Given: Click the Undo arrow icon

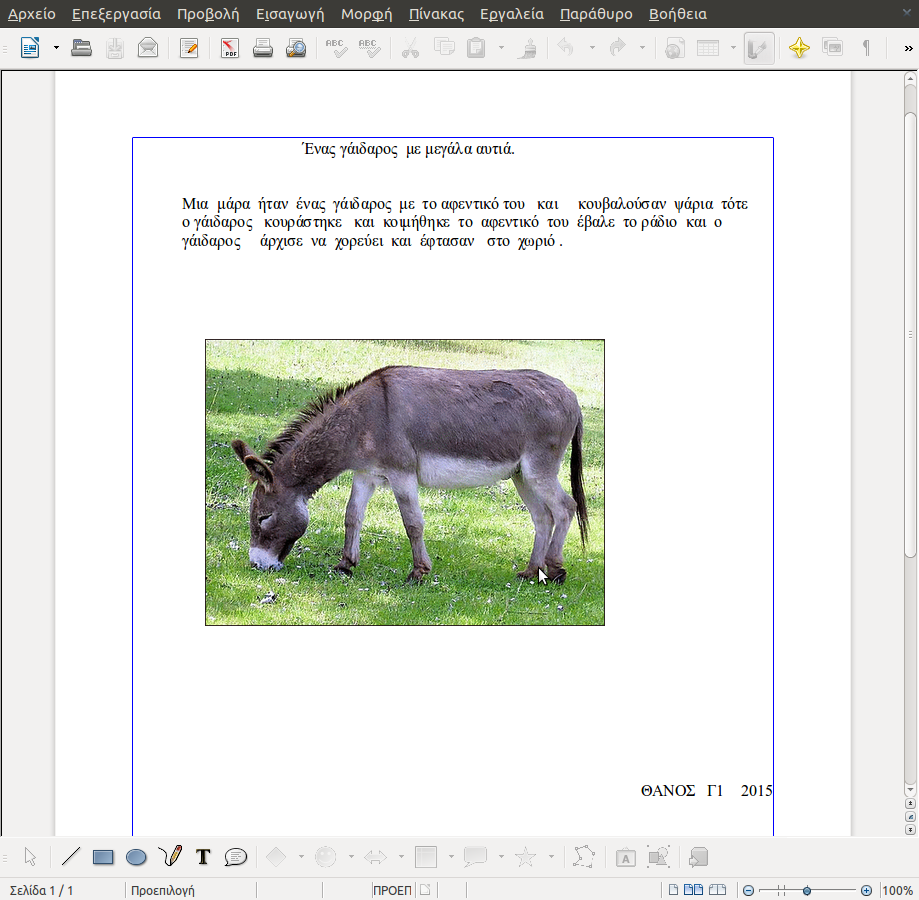Looking at the screenshot, I should (x=566, y=47).
